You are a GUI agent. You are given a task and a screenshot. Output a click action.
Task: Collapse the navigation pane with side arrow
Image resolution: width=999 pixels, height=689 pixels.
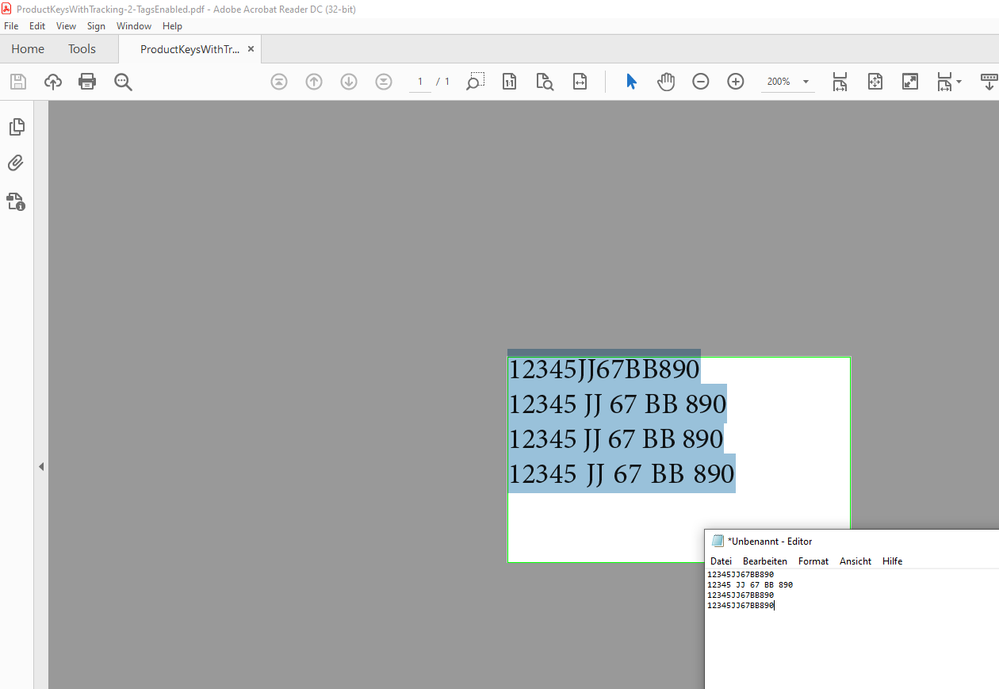pyautogui.click(x=41, y=465)
